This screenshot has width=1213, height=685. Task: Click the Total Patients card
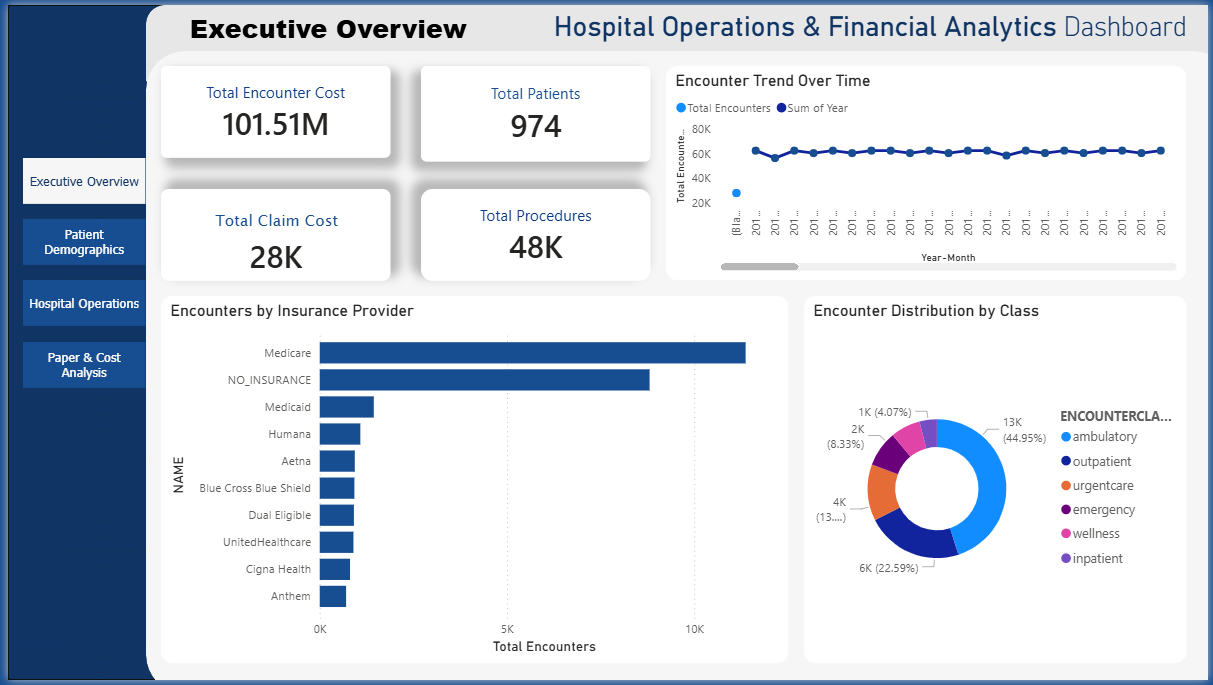535,112
